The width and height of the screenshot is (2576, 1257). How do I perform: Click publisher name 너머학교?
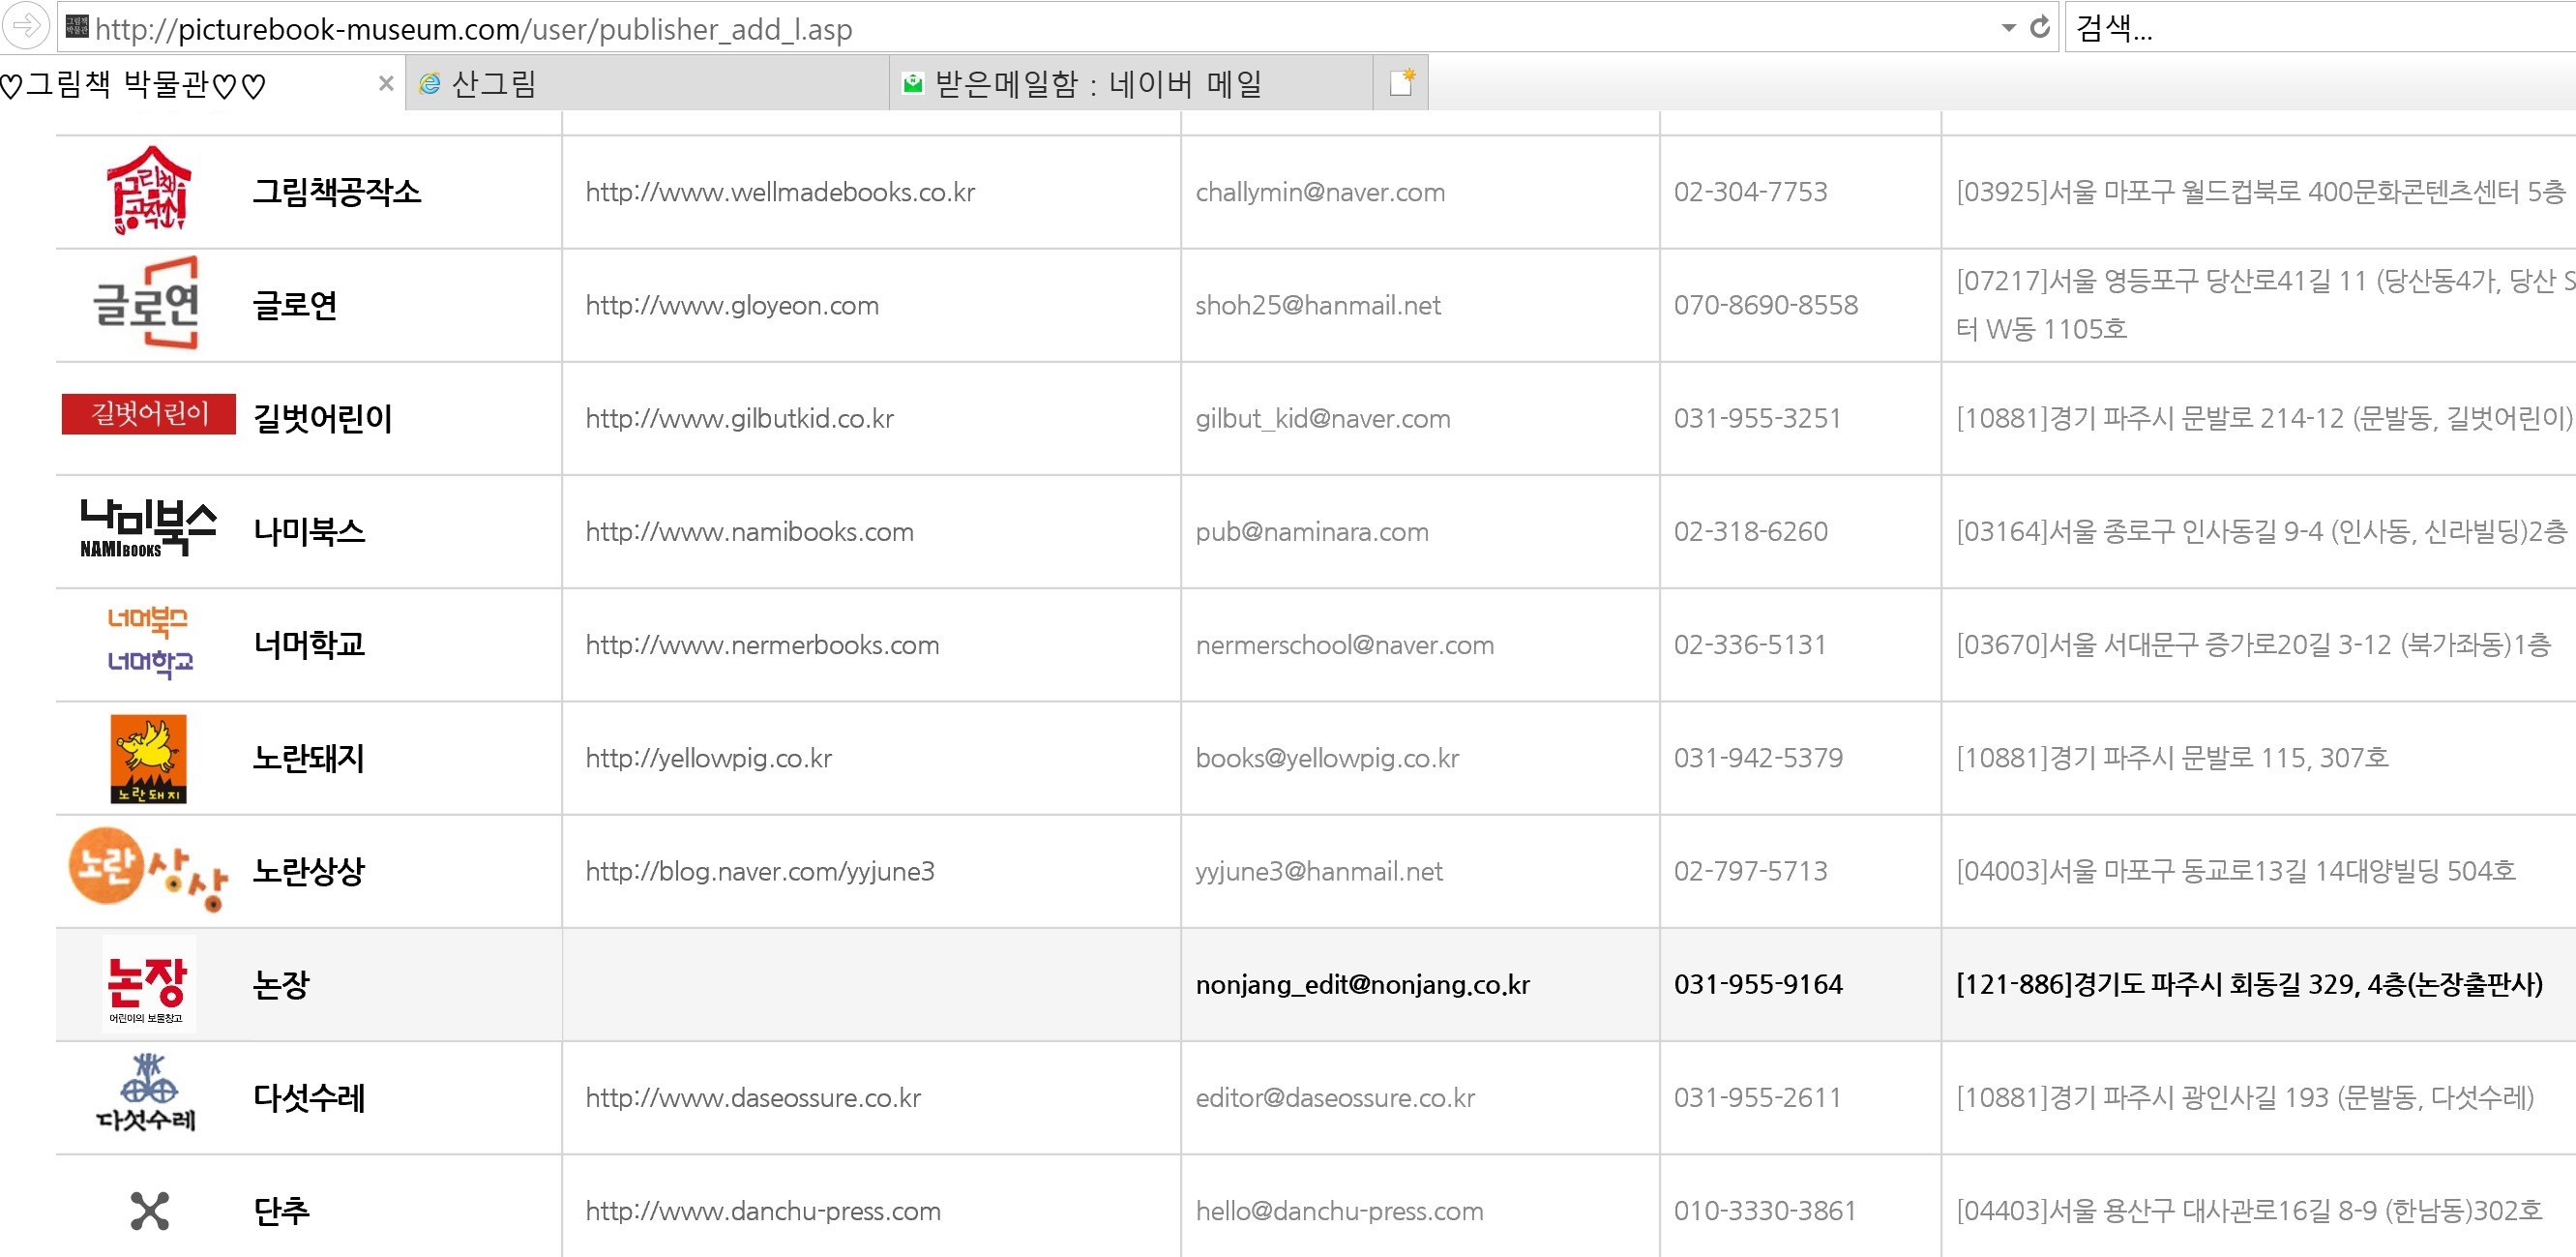click(x=309, y=644)
